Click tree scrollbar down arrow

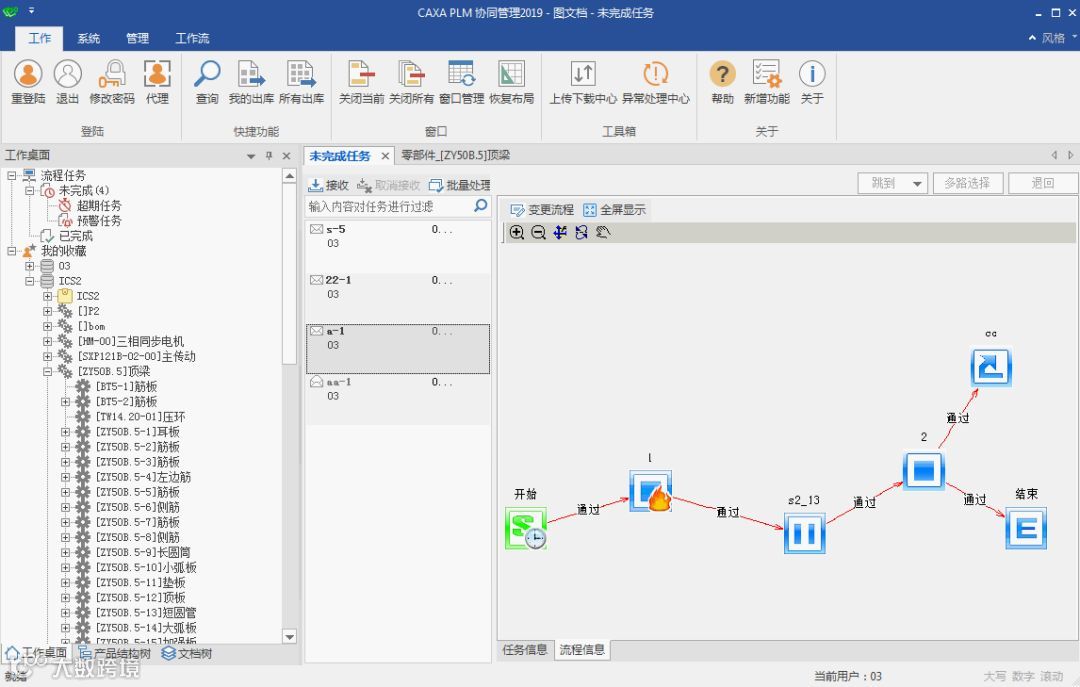289,637
